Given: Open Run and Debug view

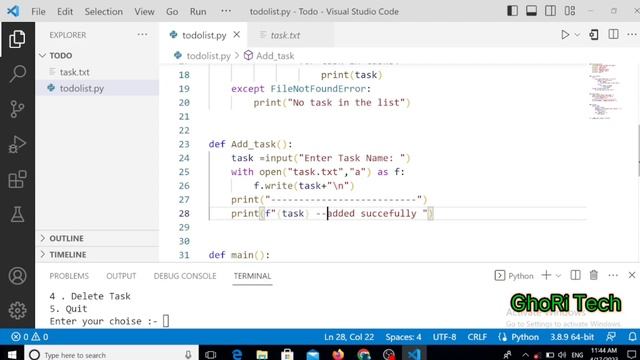Looking at the screenshot, I should 17,144.
